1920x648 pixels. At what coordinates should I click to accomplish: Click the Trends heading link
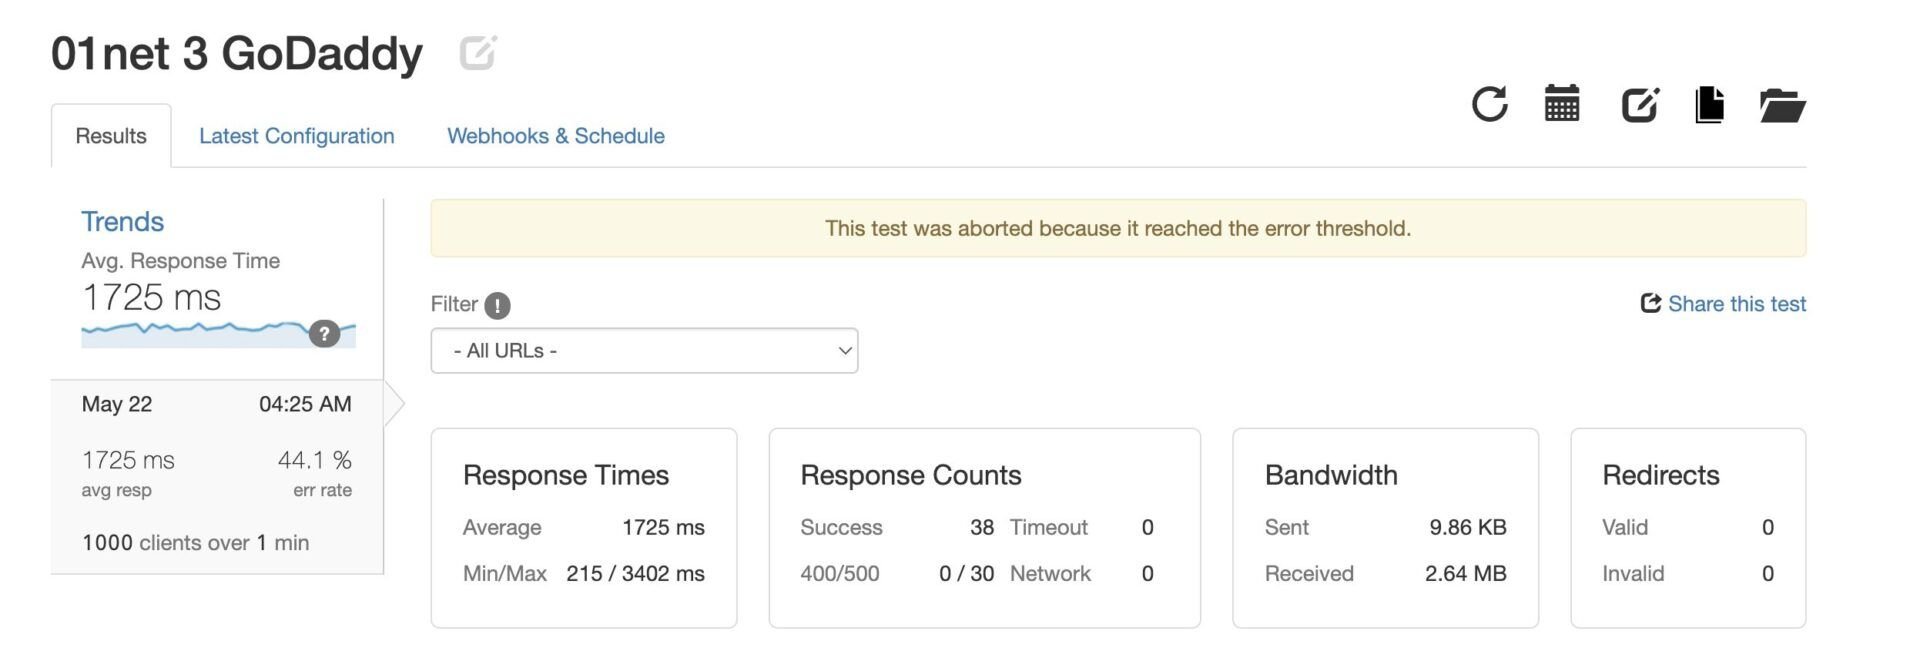click(122, 222)
